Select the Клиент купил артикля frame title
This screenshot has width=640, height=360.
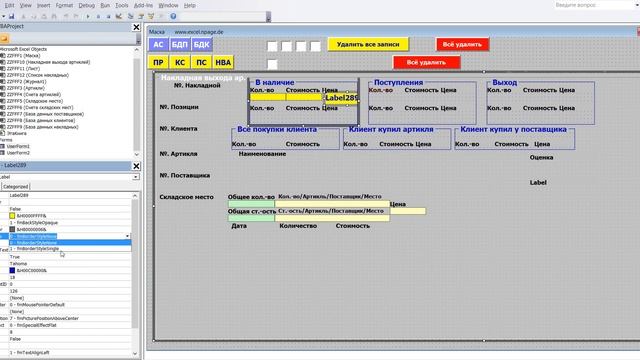point(391,129)
